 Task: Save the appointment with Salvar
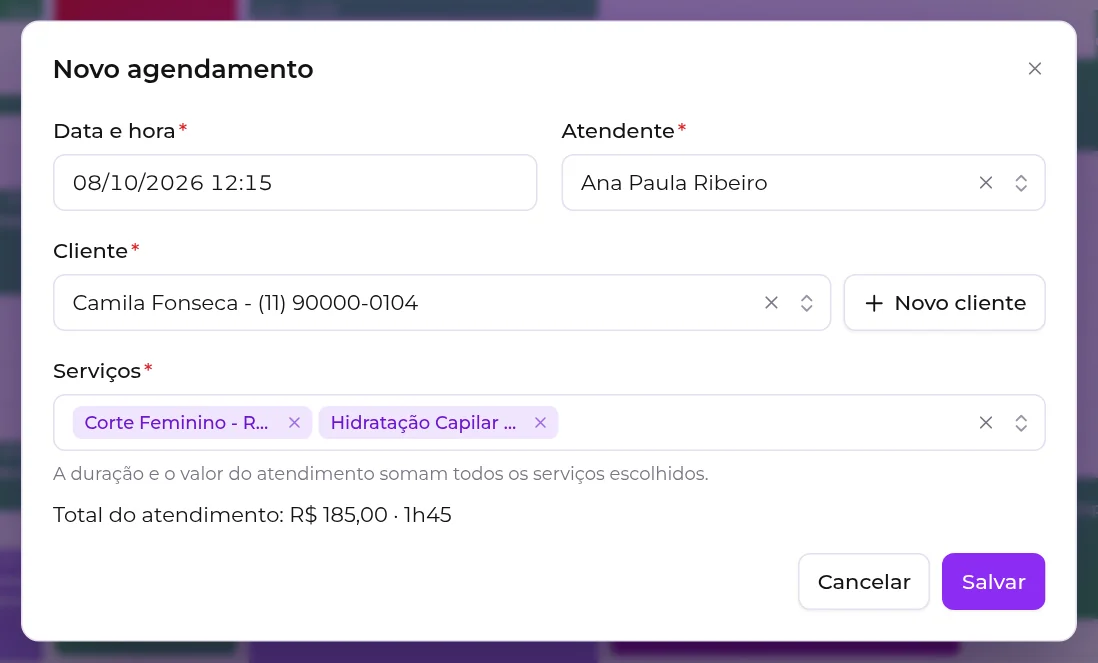coord(993,582)
